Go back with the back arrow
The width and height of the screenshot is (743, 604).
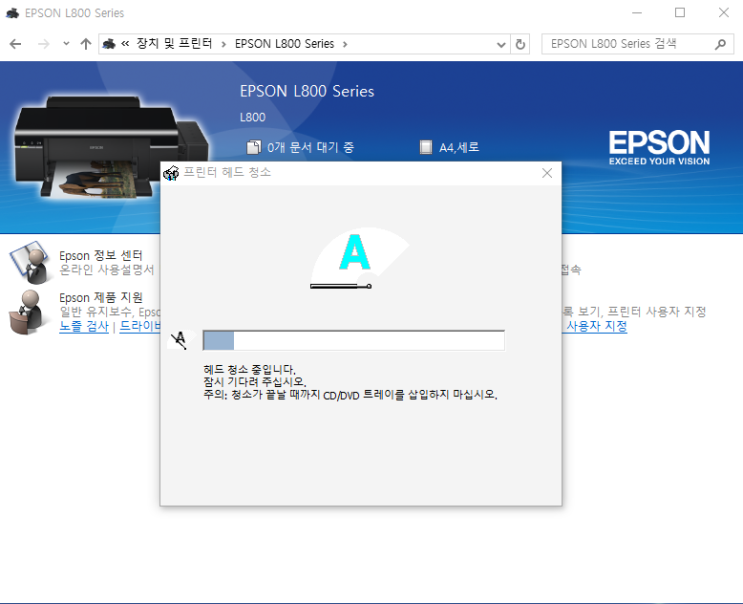[x=16, y=44]
